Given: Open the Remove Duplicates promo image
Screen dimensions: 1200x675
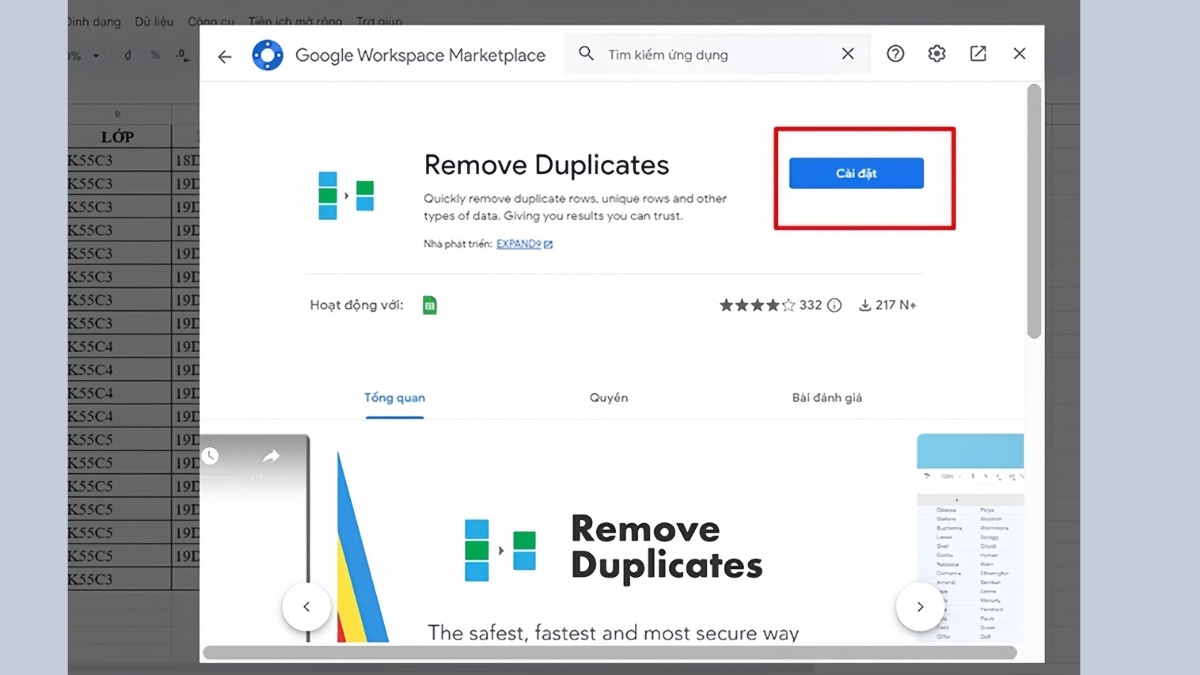Looking at the screenshot, I should (614, 540).
